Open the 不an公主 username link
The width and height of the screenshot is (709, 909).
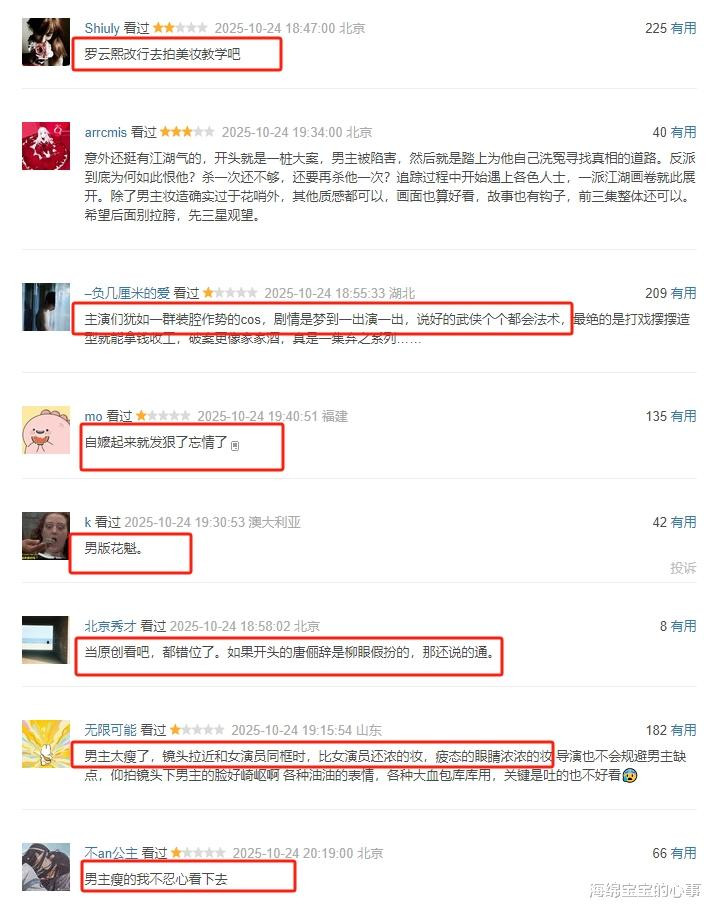111,853
